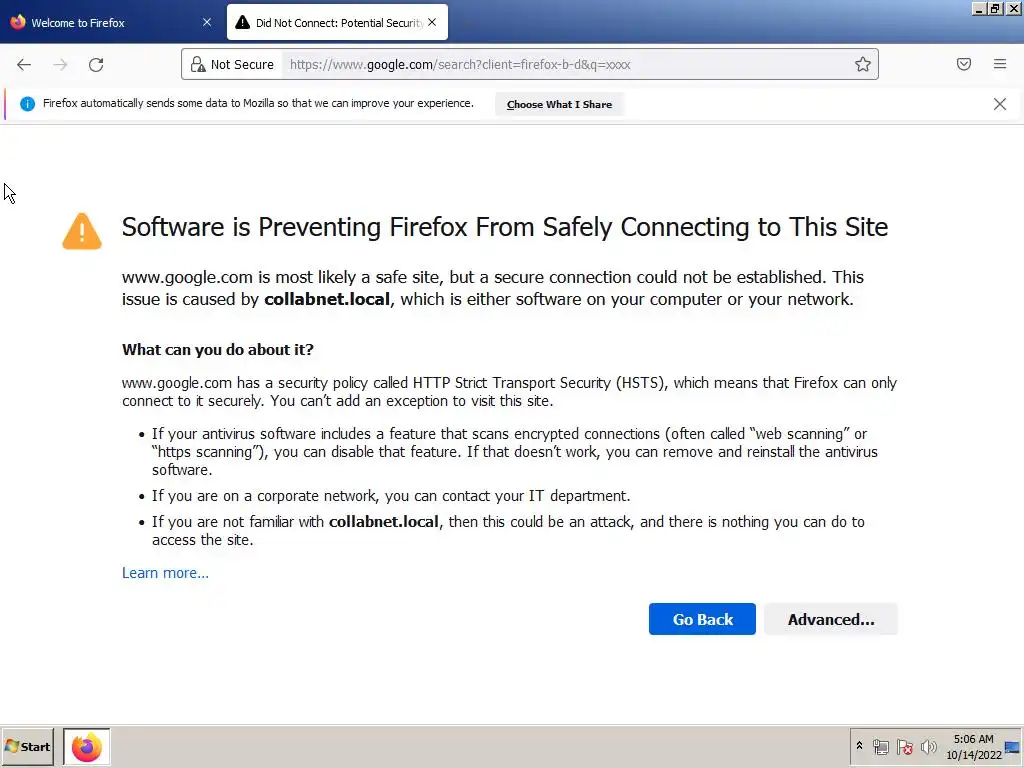Image resolution: width=1024 pixels, height=768 pixels.
Task: Click the Firefox logo on the Welcome tab
Action: 18,22
